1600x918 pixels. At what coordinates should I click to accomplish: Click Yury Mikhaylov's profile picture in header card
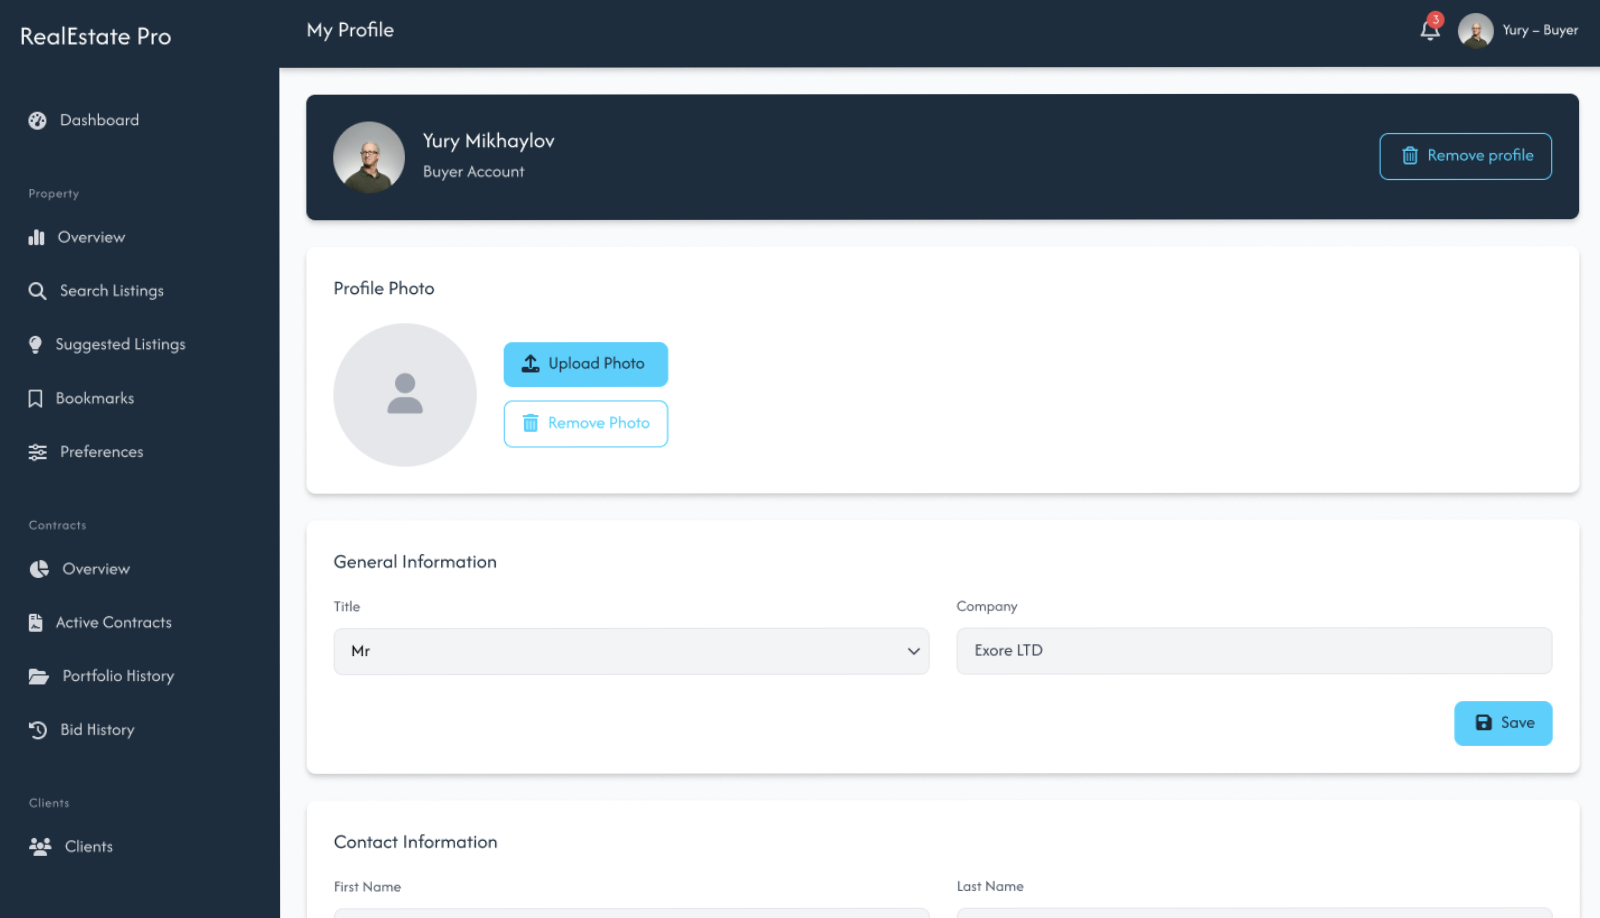369,157
